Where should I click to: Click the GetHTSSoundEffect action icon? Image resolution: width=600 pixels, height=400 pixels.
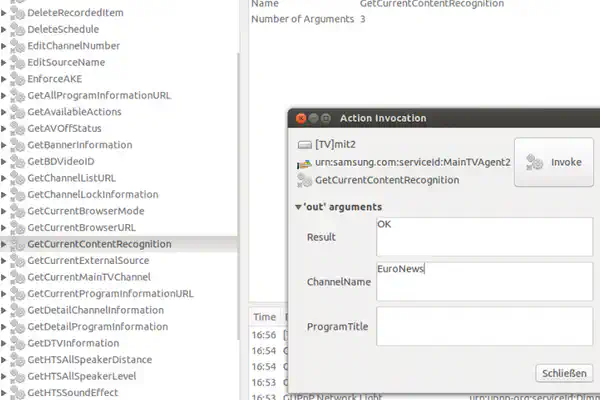pos(17,392)
